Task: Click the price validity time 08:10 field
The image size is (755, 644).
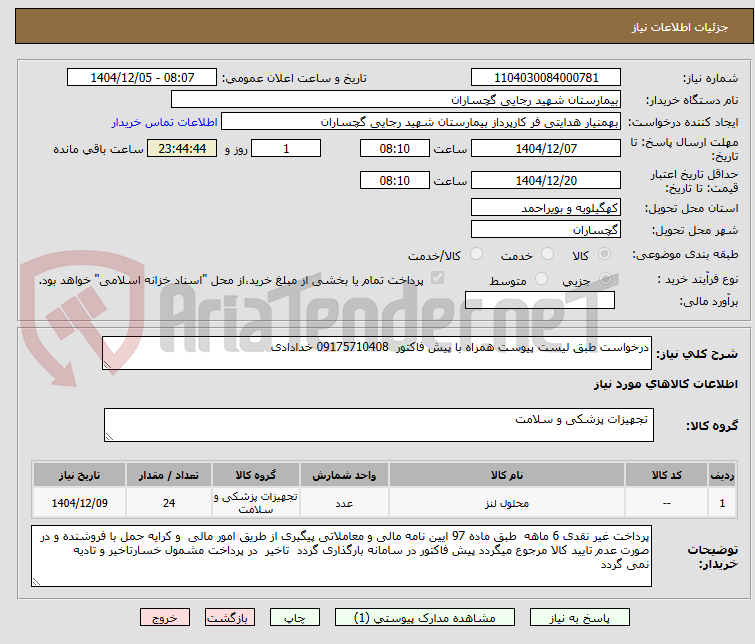Action: click(394, 180)
